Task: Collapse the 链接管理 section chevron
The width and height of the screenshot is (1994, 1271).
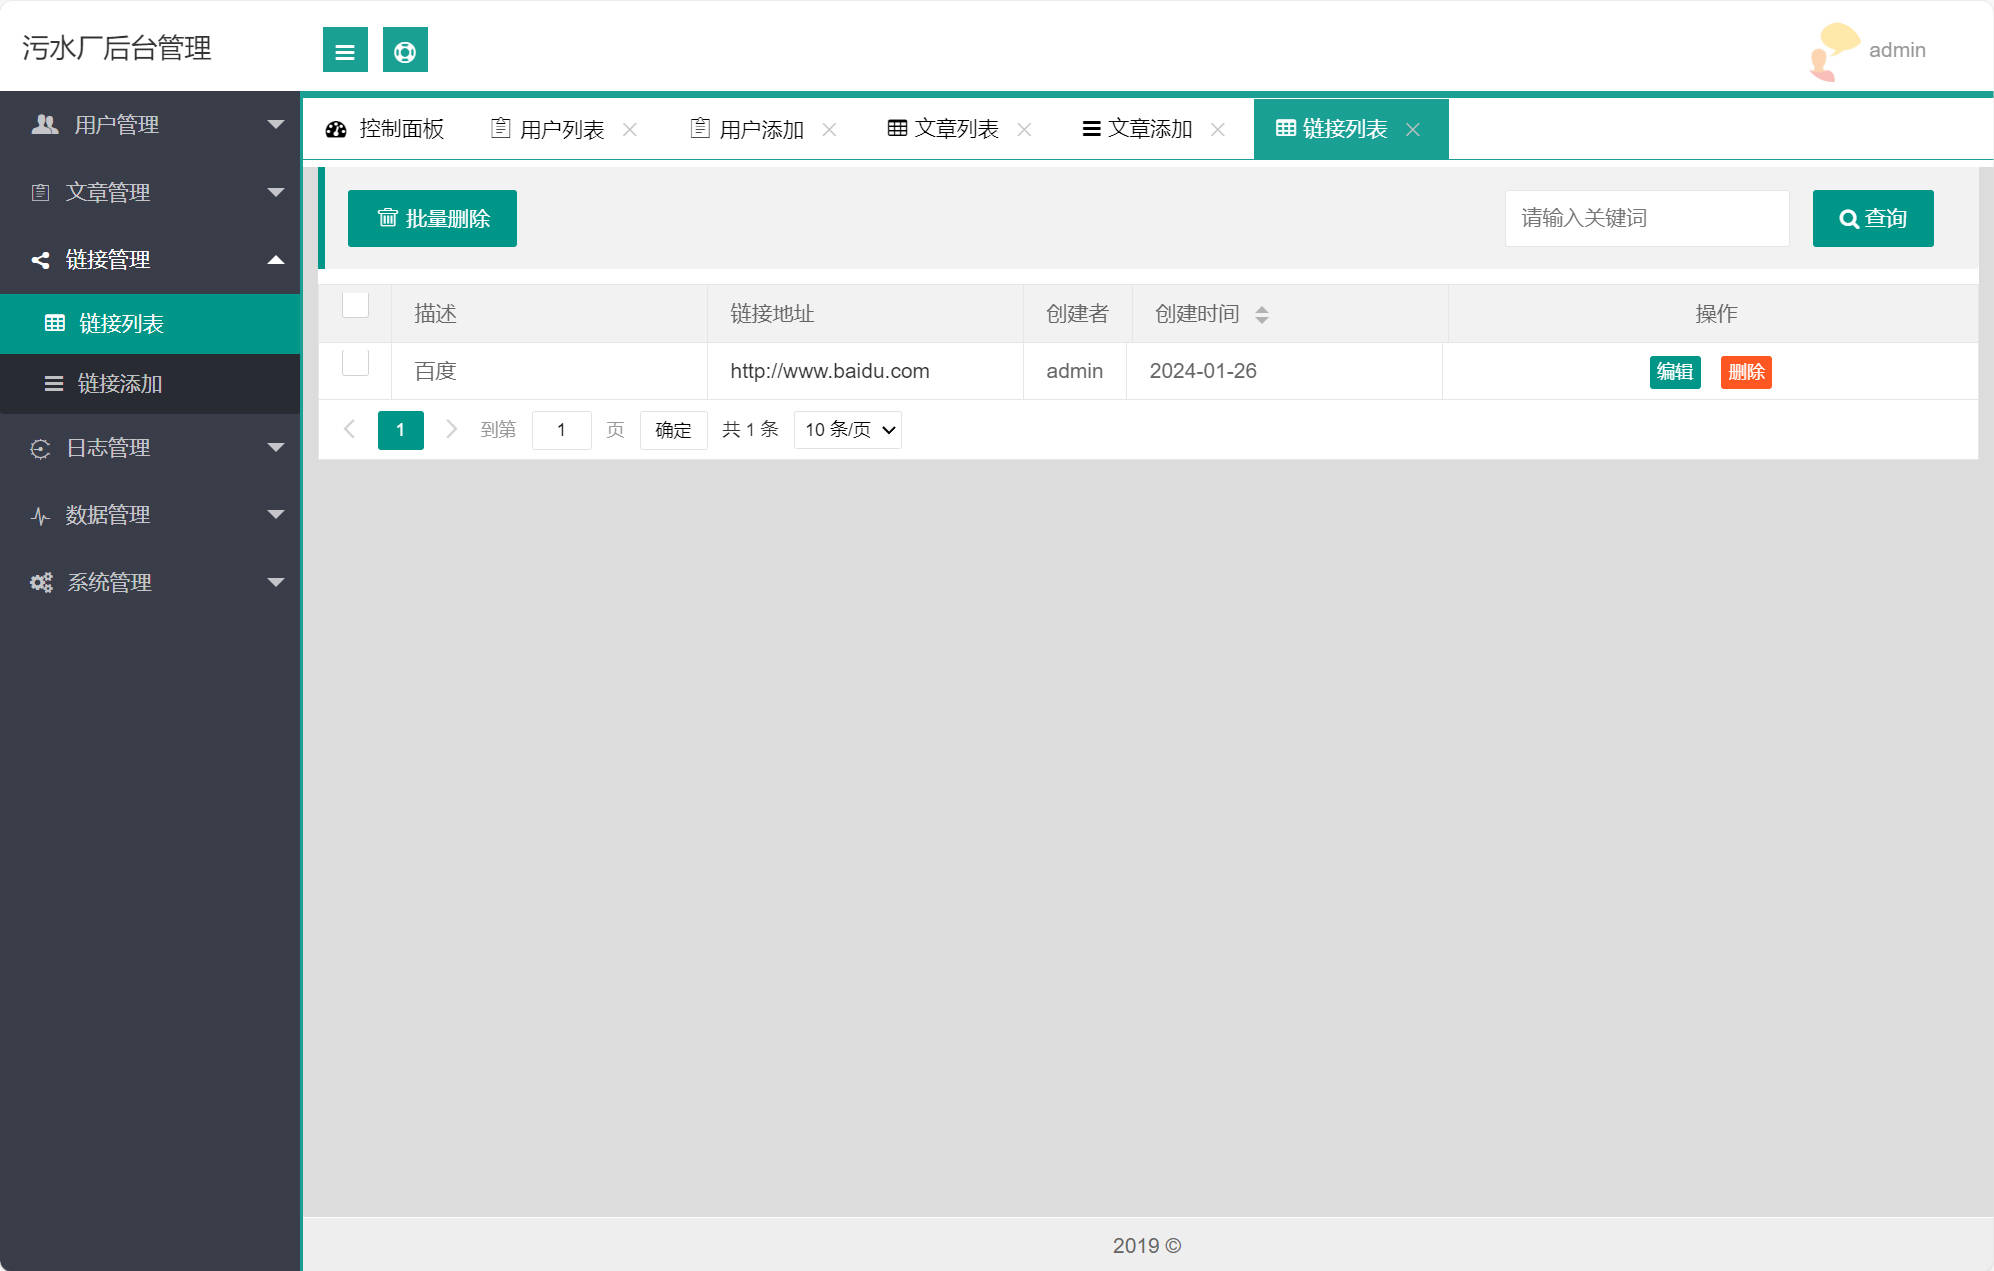Action: (x=277, y=259)
